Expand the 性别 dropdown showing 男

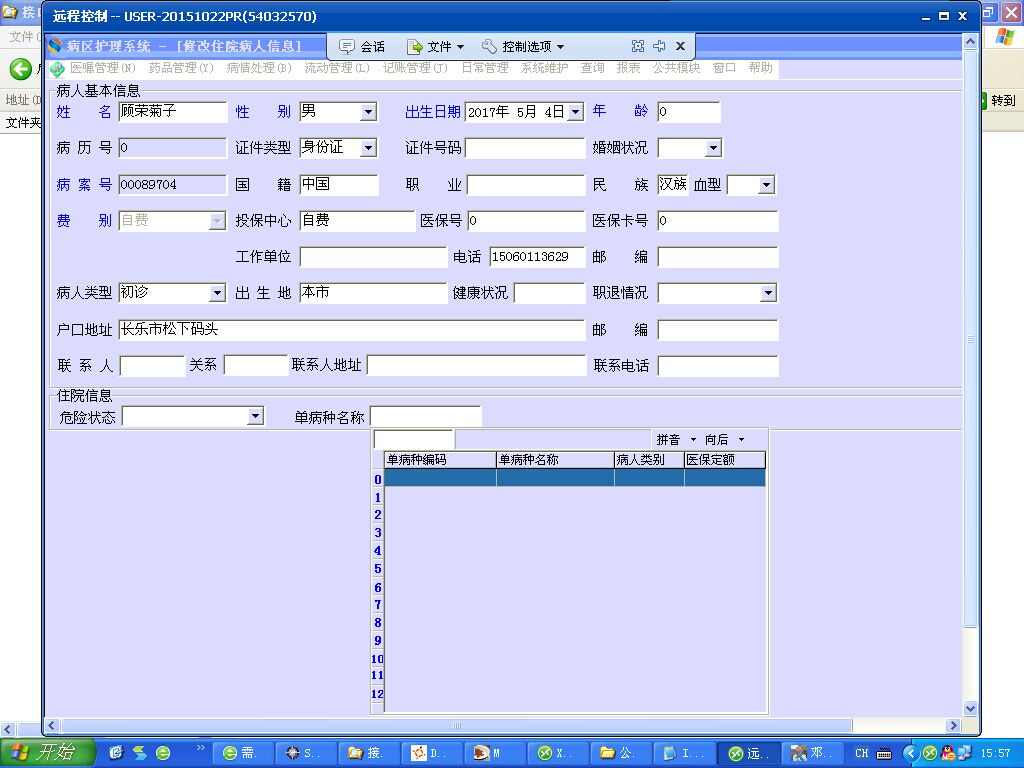[x=368, y=112]
